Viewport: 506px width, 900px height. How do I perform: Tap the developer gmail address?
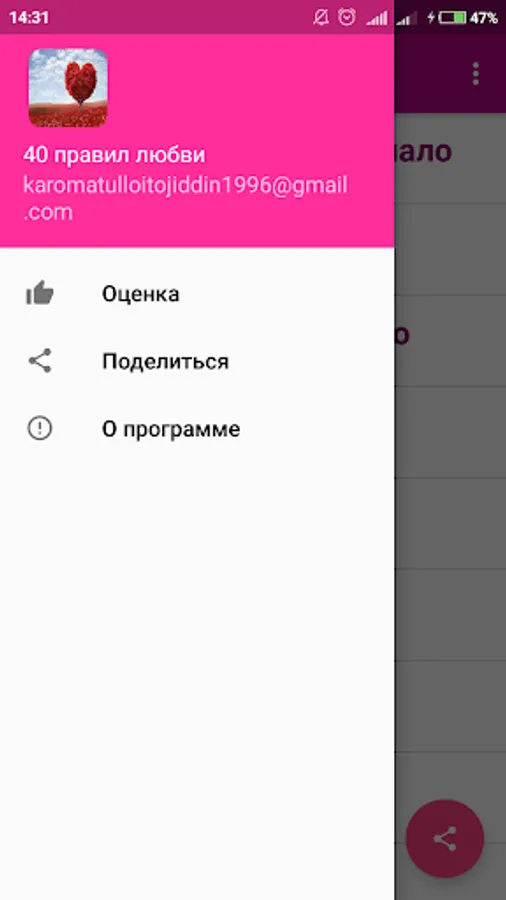pyautogui.click(x=185, y=199)
